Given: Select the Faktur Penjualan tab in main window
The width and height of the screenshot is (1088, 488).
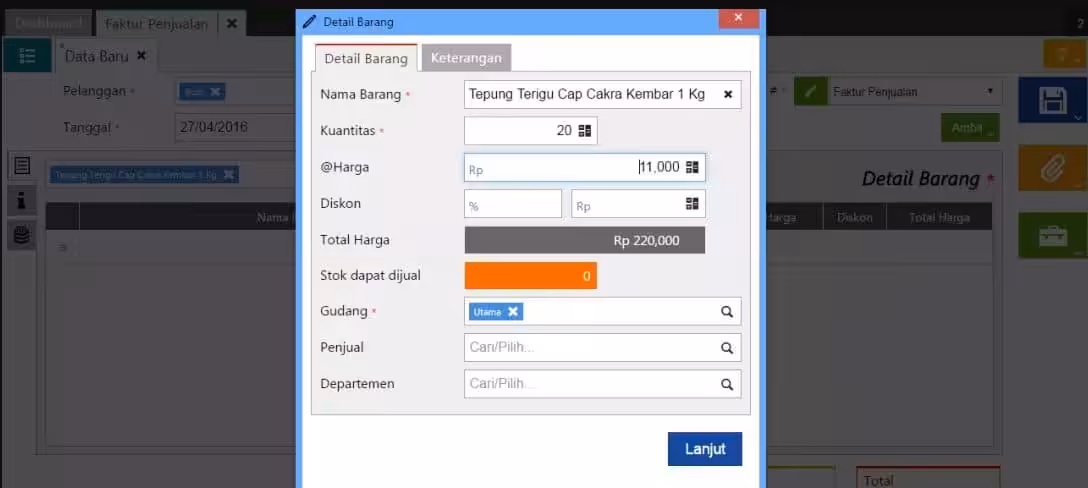Looking at the screenshot, I should 157,24.
